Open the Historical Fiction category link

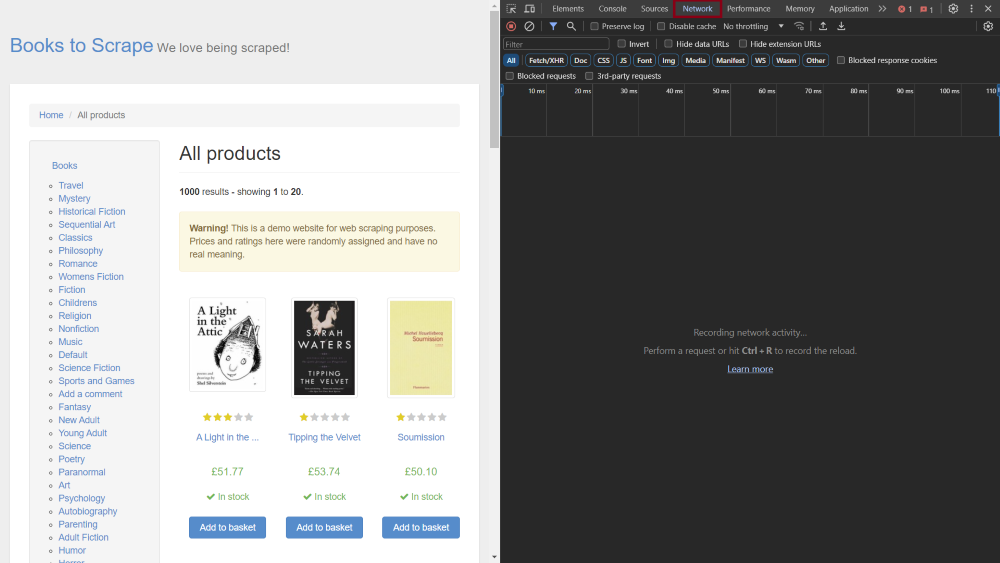pos(92,212)
